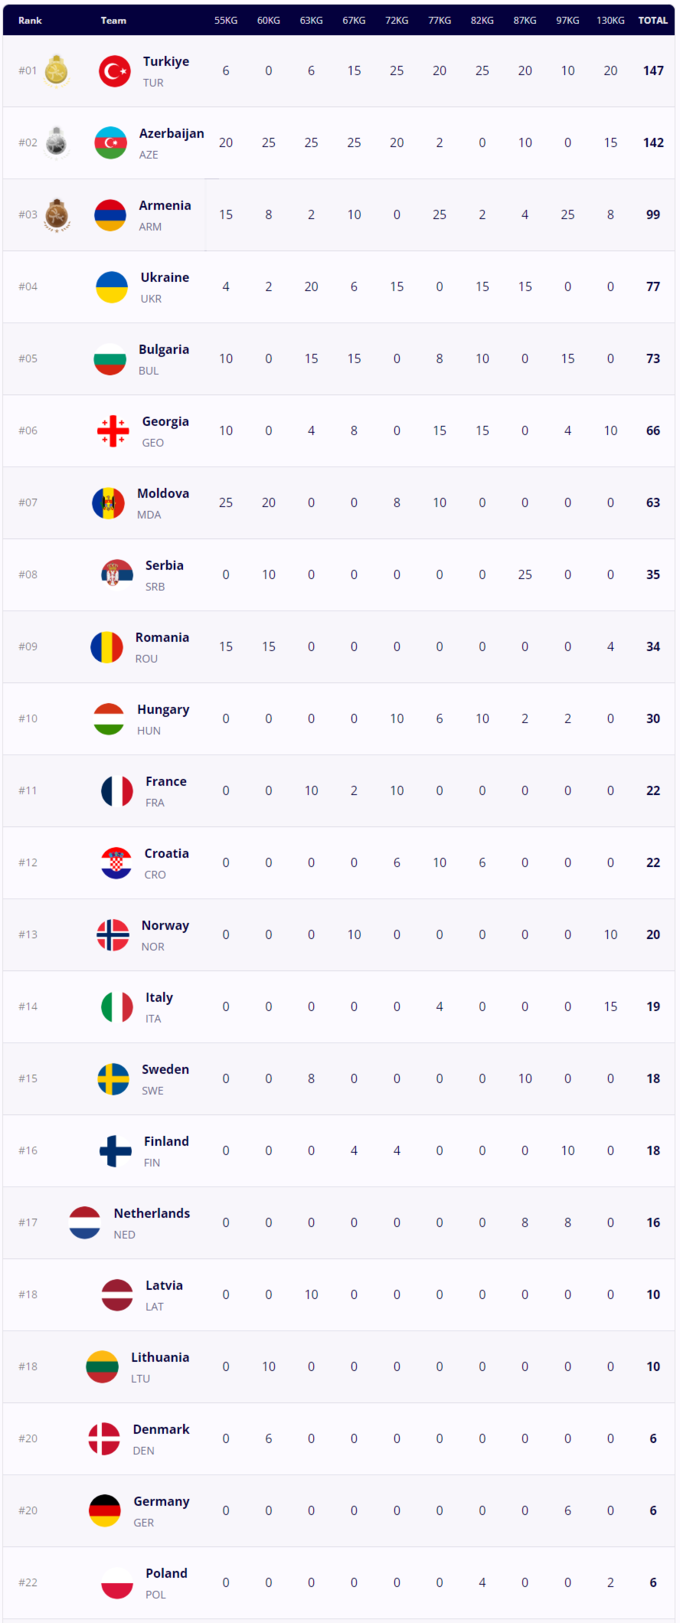Click Türkiye's total score of 147
The image size is (680, 1623).
tap(653, 71)
